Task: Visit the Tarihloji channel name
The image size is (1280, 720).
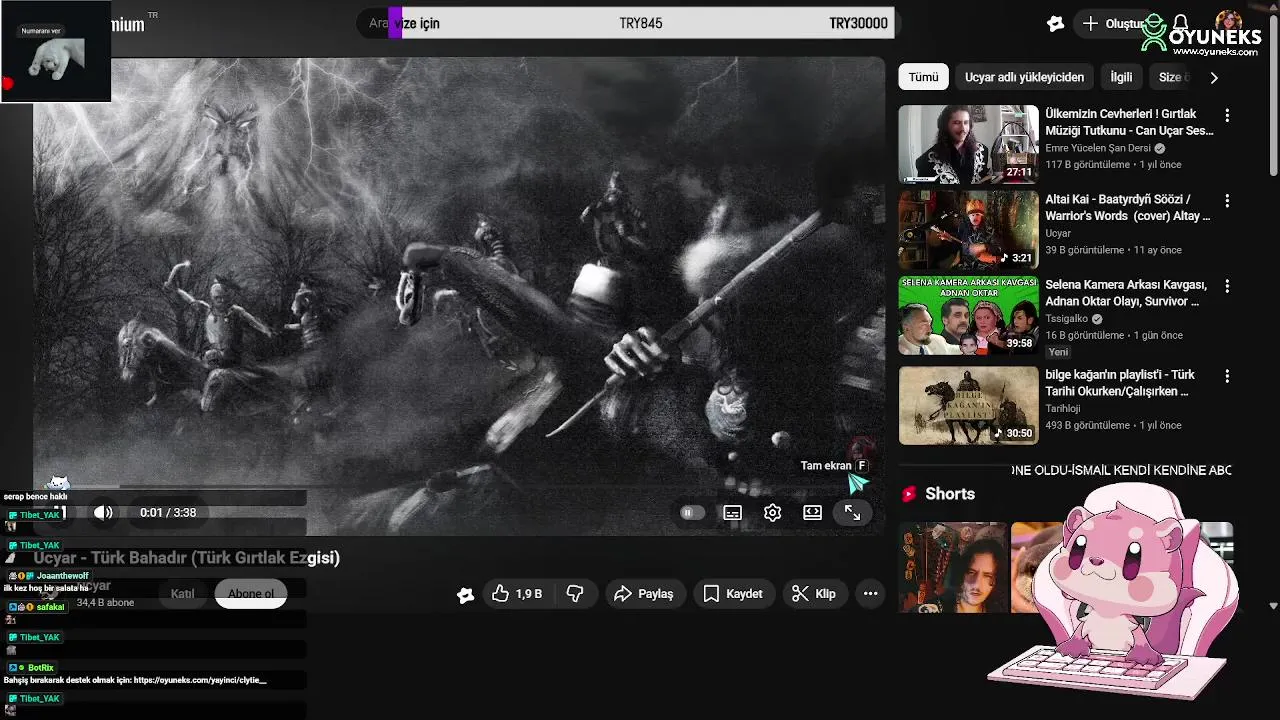Action: point(1062,408)
